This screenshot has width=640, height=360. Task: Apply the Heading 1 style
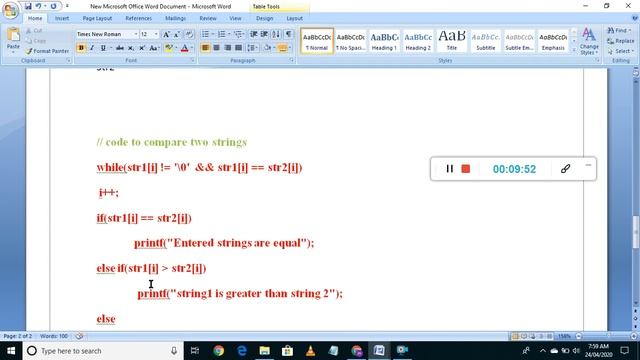coord(384,41)
